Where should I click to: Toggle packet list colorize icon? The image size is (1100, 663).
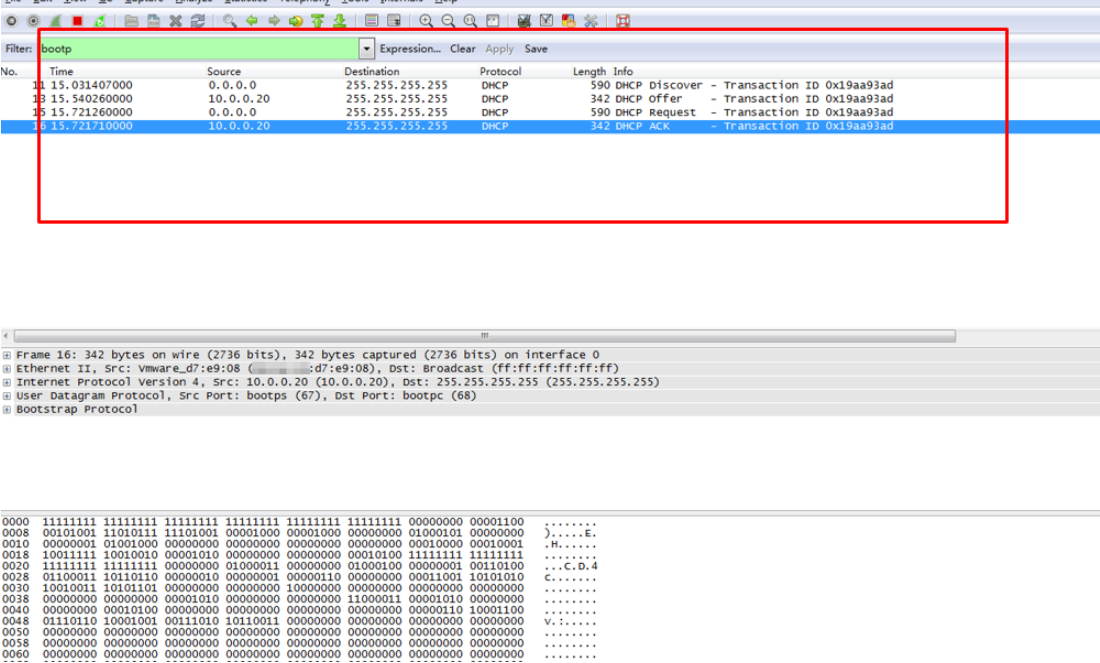pos(372,21)
